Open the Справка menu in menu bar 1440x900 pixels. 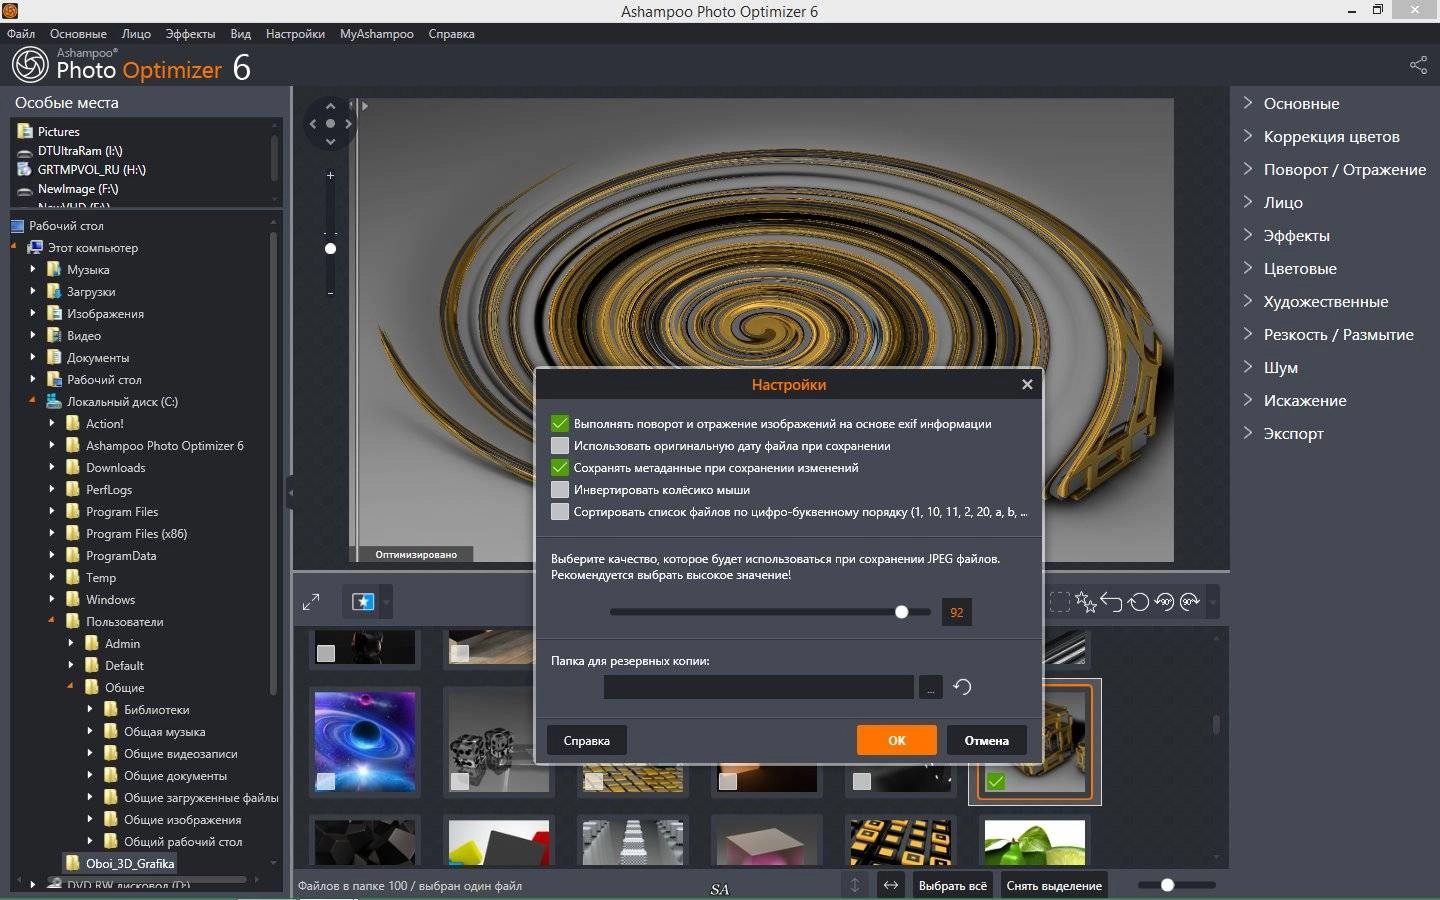tap(451, 34)
